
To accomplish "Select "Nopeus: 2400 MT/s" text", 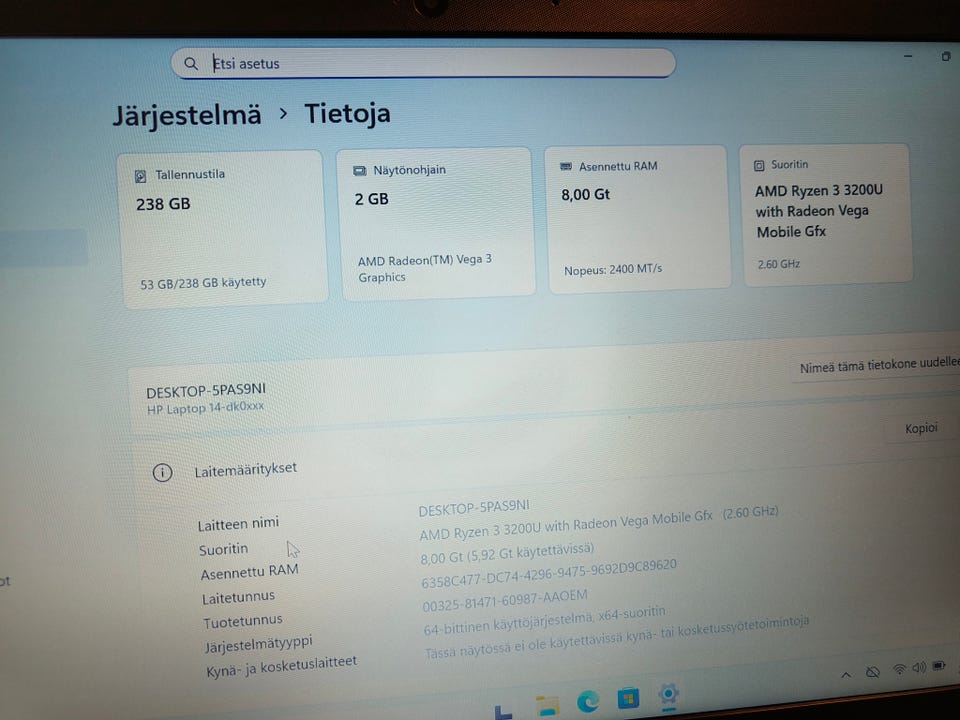I will click(x=613, y=269).
